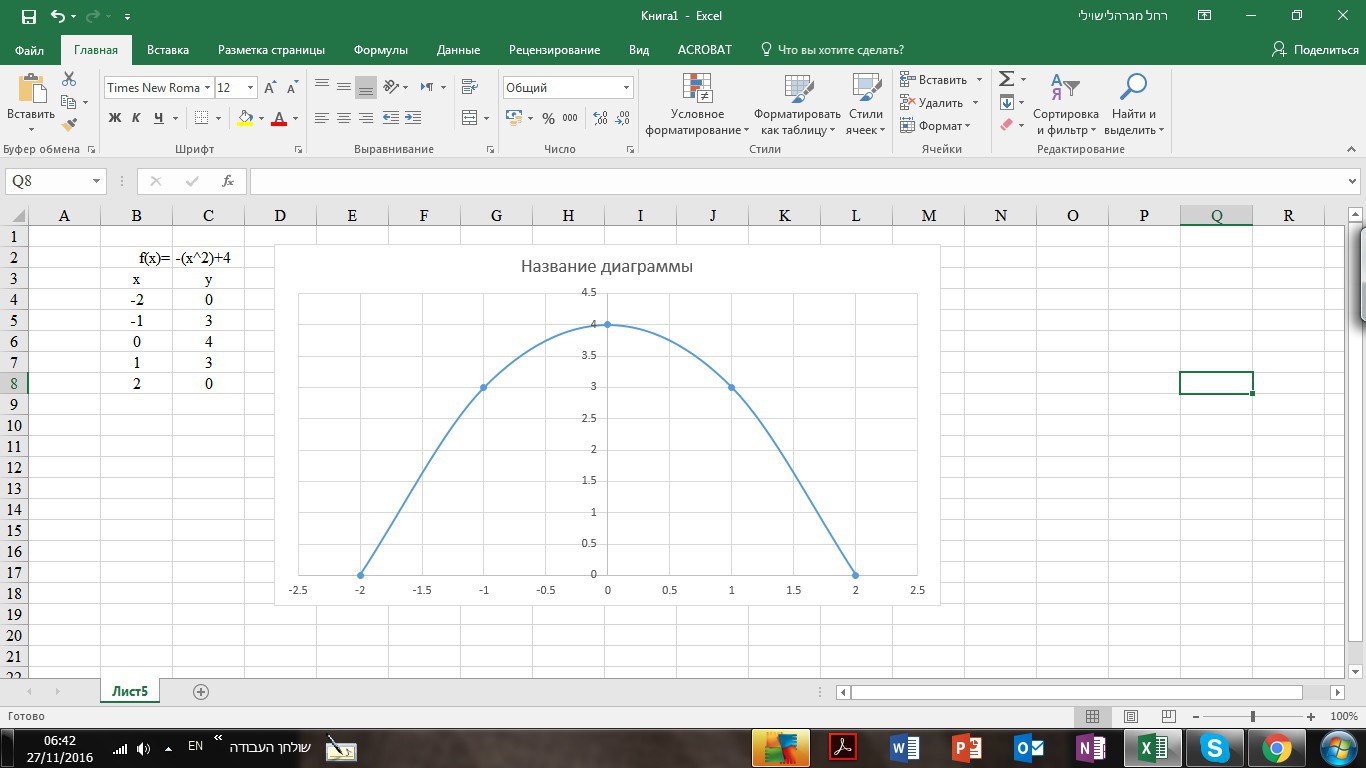Click the zoom slider handle
Viewport: 1366px width, 768px height.
(1253, 717)
